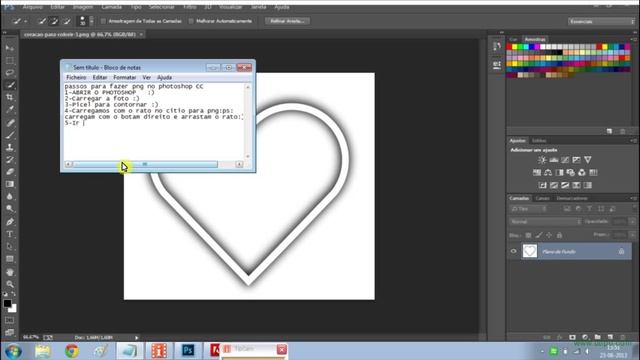Select the Dodge tool
640x360 pixels.
point(10,209)
